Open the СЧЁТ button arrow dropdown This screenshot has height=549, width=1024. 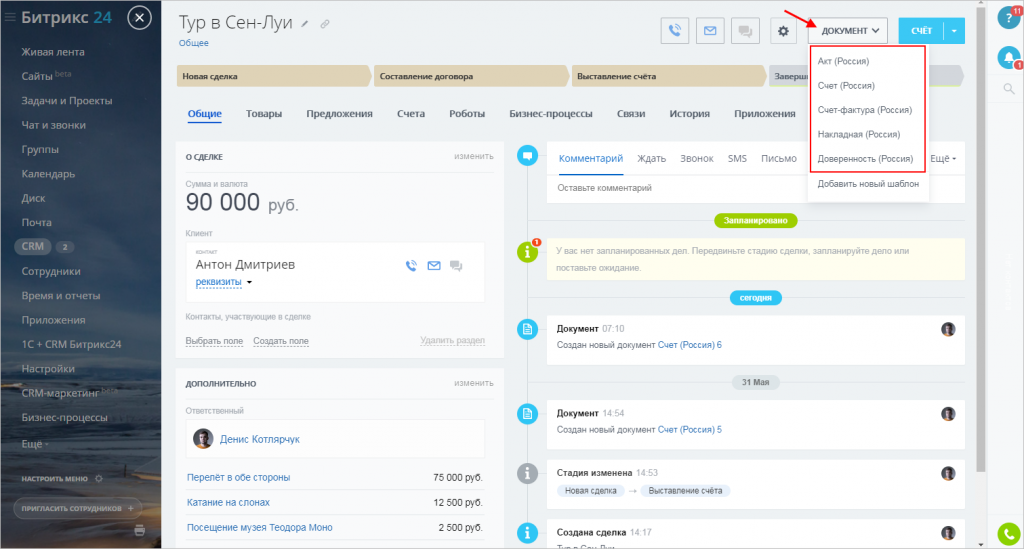(954, 31)
